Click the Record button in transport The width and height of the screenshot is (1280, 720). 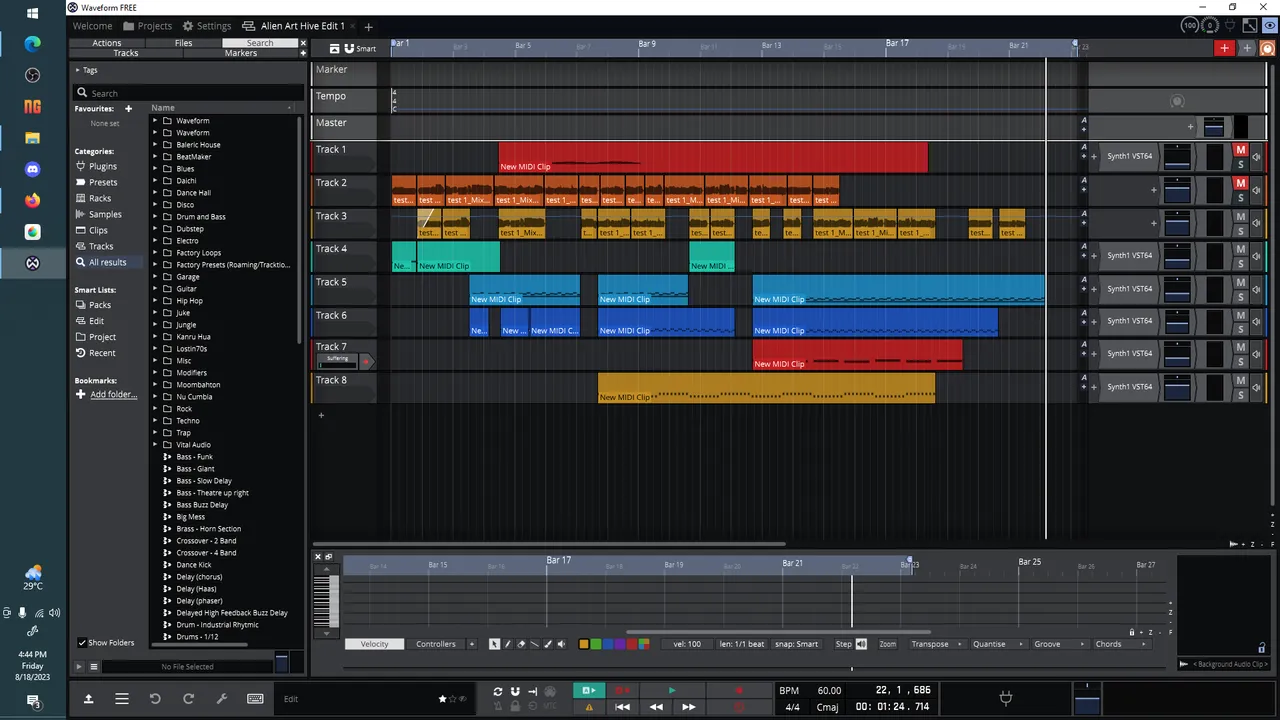pyautogui.click(x=739, y=691)
